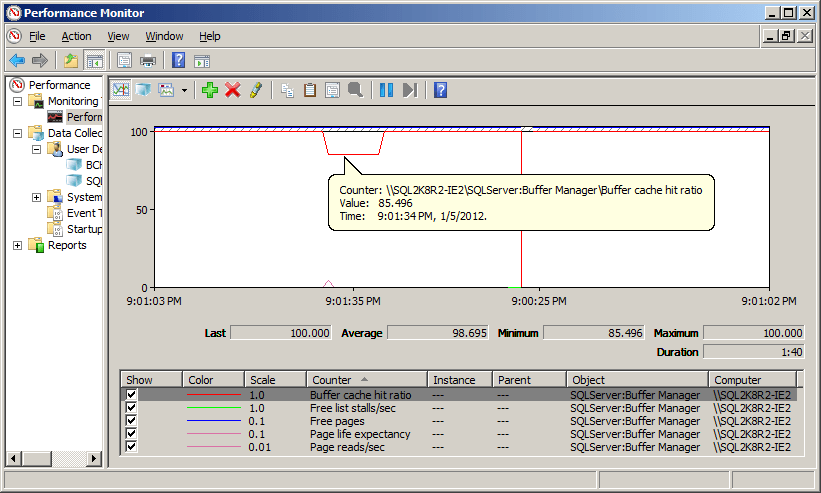Select the Page life expectancy counter row
This screenshot has height=493, width=821.
tap(360, 434)
